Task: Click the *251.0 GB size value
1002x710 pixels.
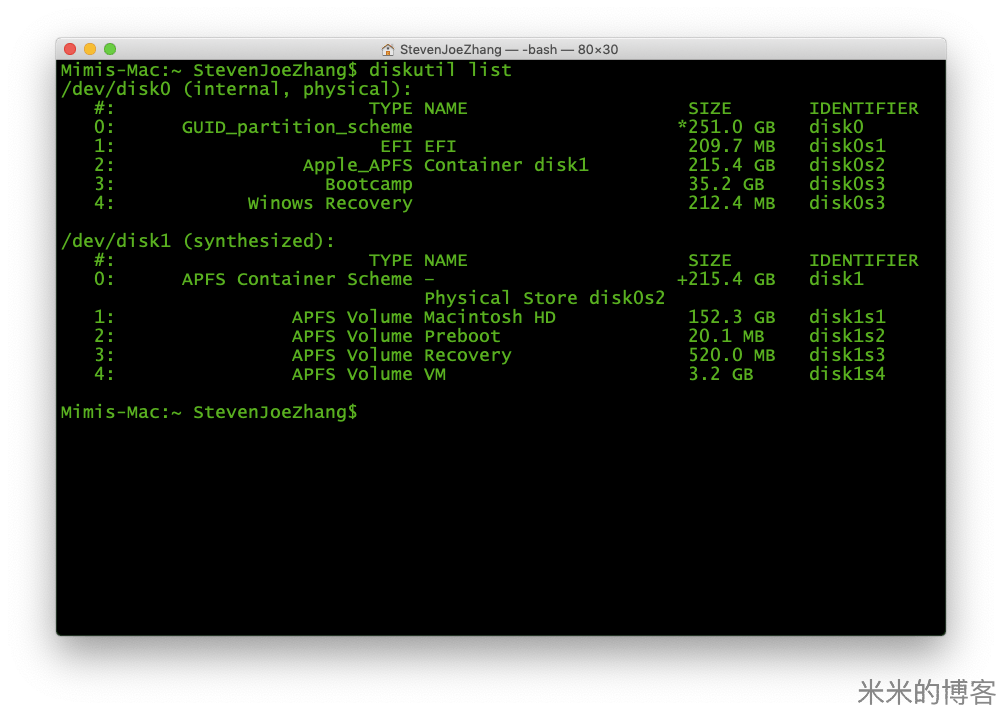Action: (727, 127)
